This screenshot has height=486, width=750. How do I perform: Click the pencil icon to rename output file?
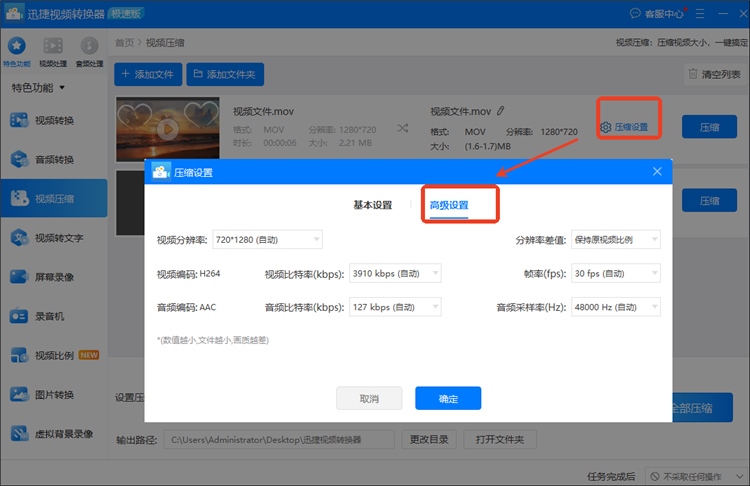(501, 111)
